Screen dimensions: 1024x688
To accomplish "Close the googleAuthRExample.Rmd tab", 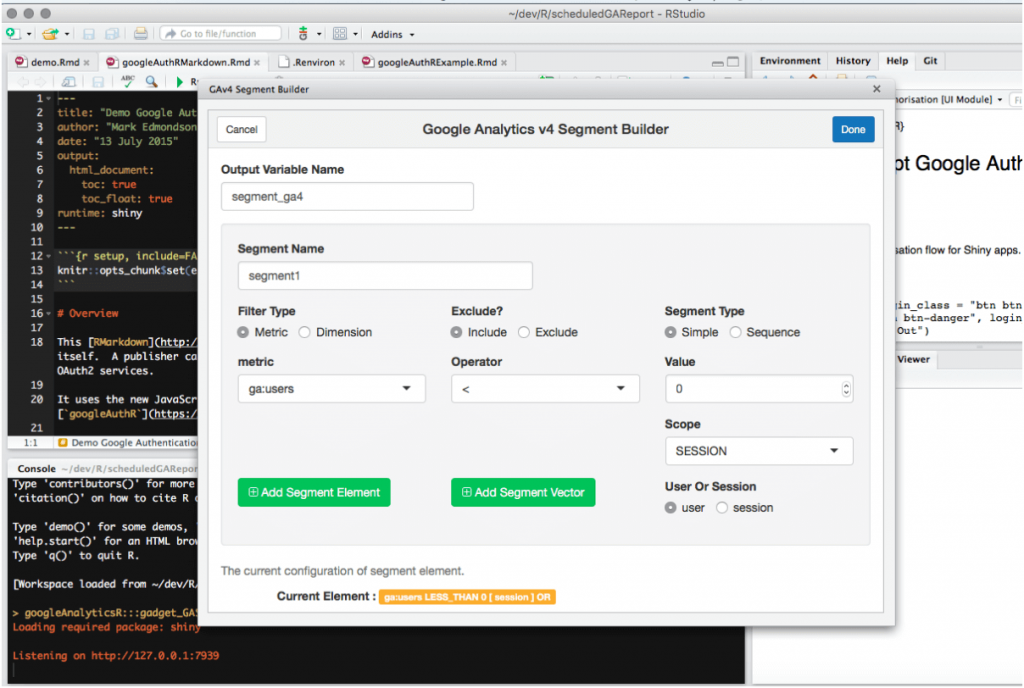I will (504, 63).
